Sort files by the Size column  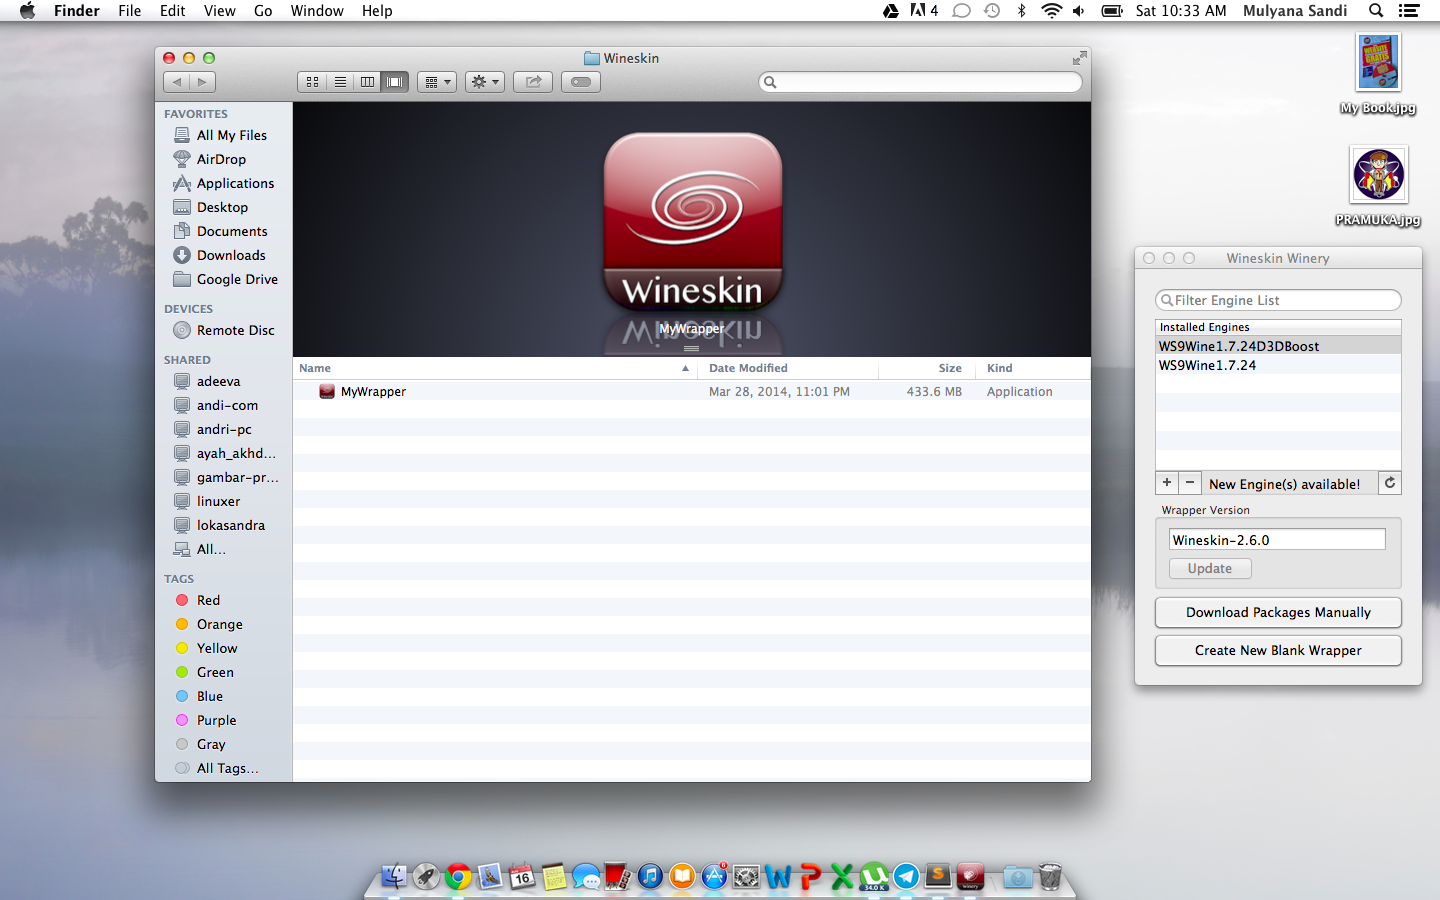(x=927, y=368)
